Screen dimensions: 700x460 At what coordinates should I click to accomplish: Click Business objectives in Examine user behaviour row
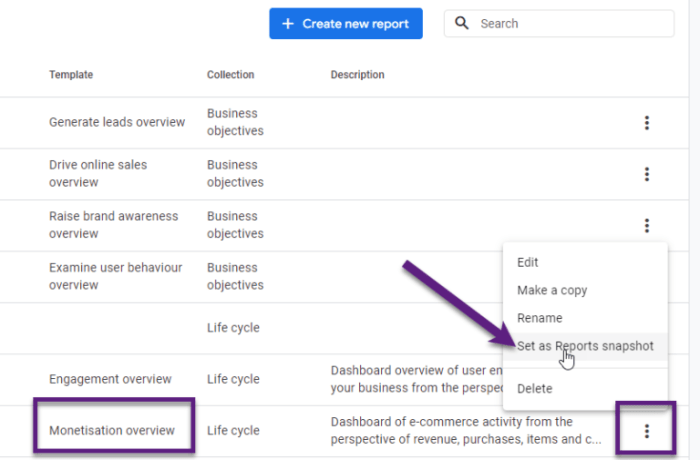click(x=235, y=276)
